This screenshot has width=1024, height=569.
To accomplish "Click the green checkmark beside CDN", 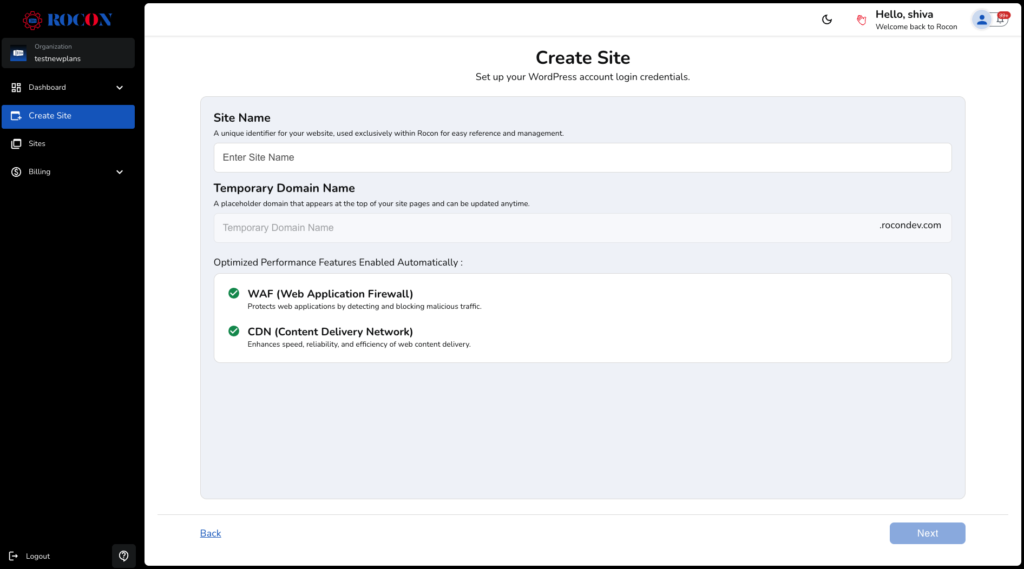I will pos(234,331).
